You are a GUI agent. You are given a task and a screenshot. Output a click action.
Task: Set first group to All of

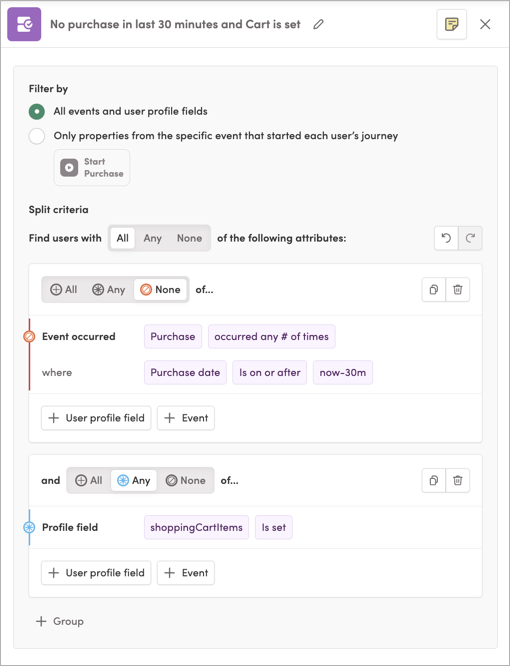pos(64,290)
